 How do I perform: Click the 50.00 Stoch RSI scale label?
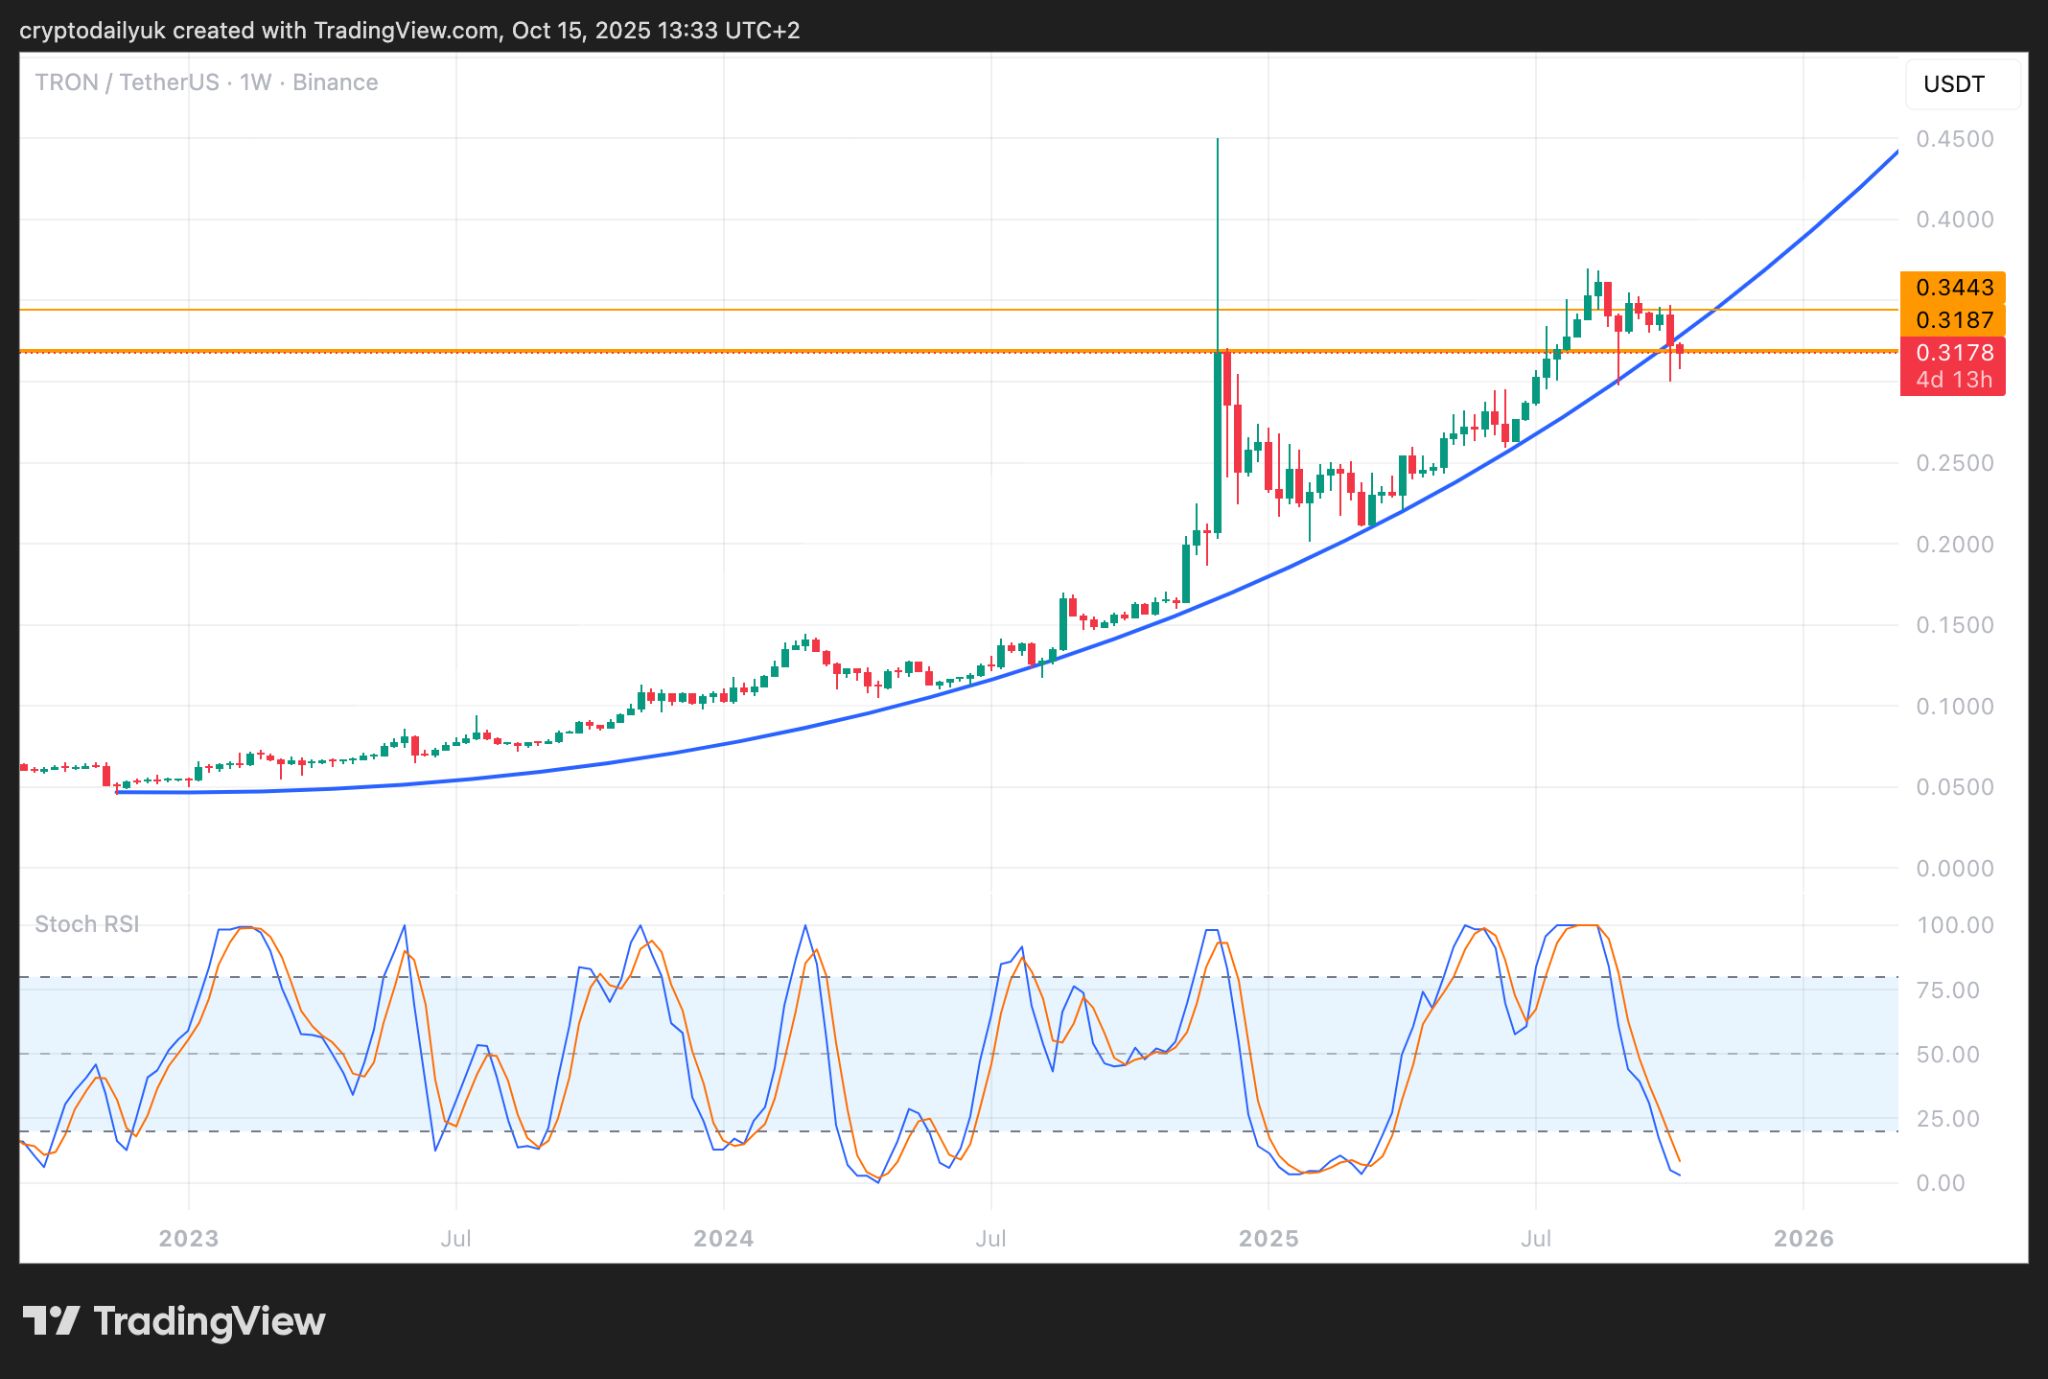tap(1947, 1055)
